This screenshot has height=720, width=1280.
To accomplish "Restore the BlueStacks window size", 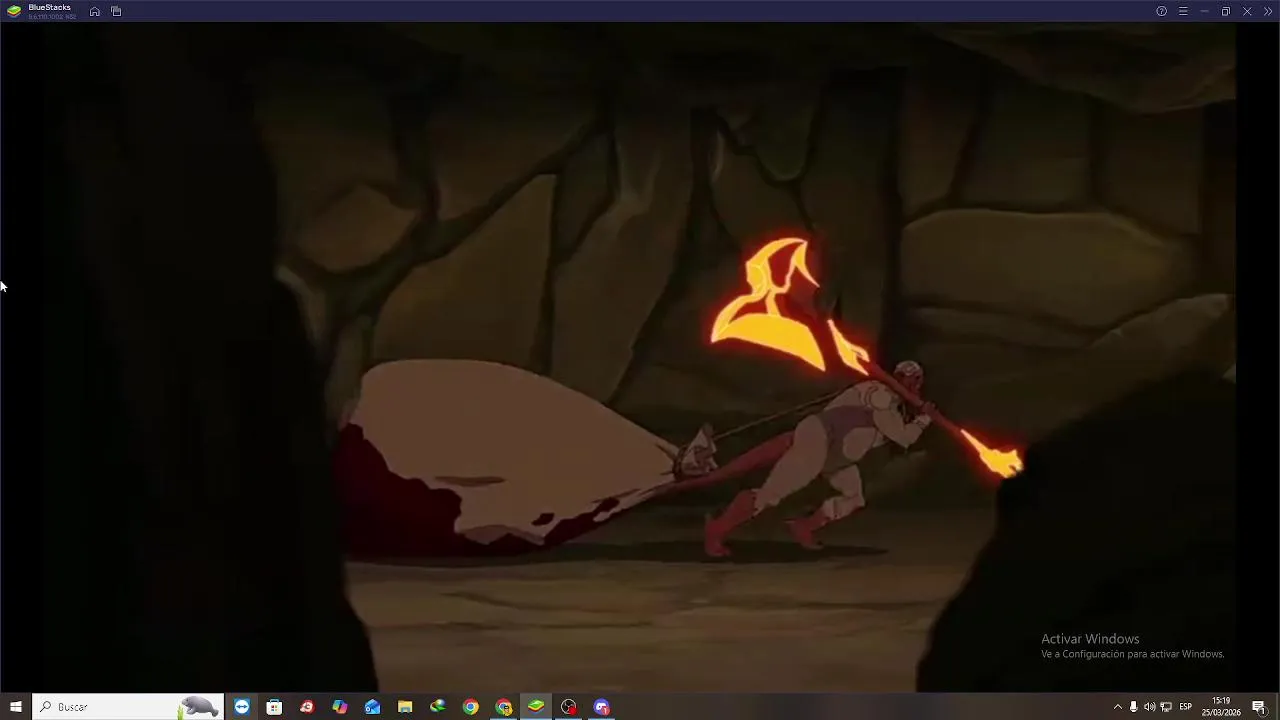I will coord(1226,11).
